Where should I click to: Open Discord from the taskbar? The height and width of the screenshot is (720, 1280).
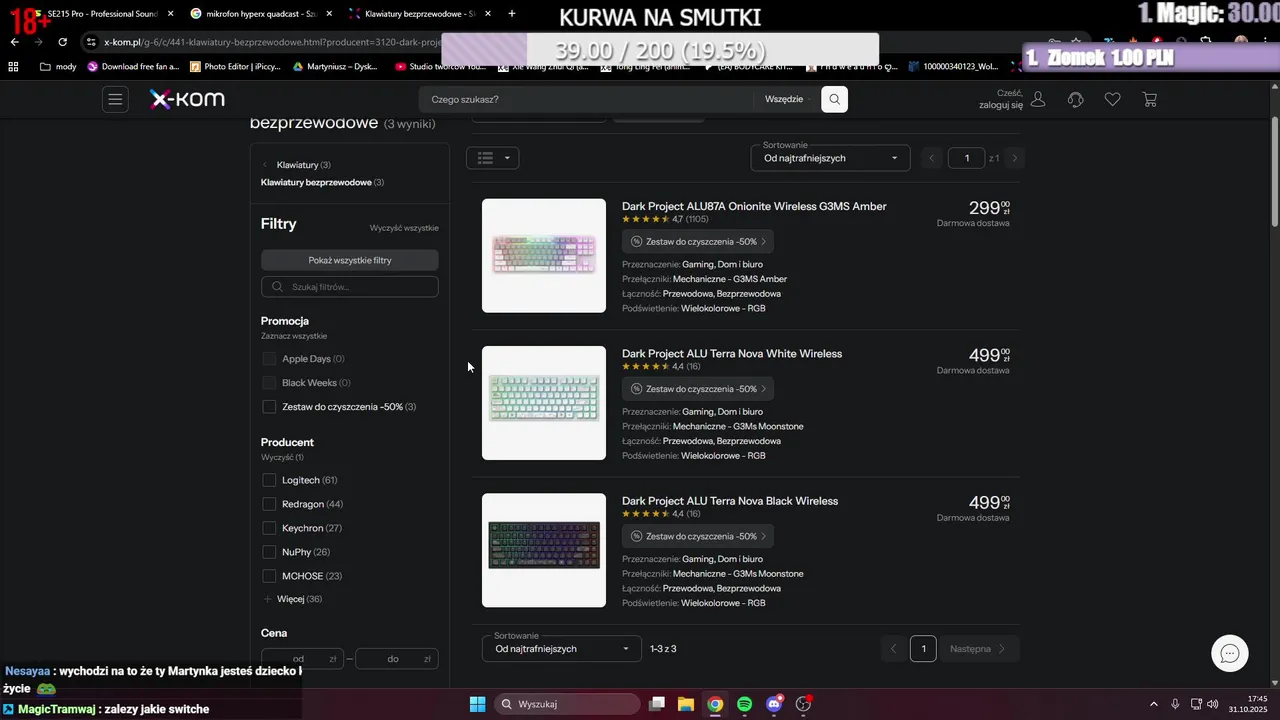773,704
